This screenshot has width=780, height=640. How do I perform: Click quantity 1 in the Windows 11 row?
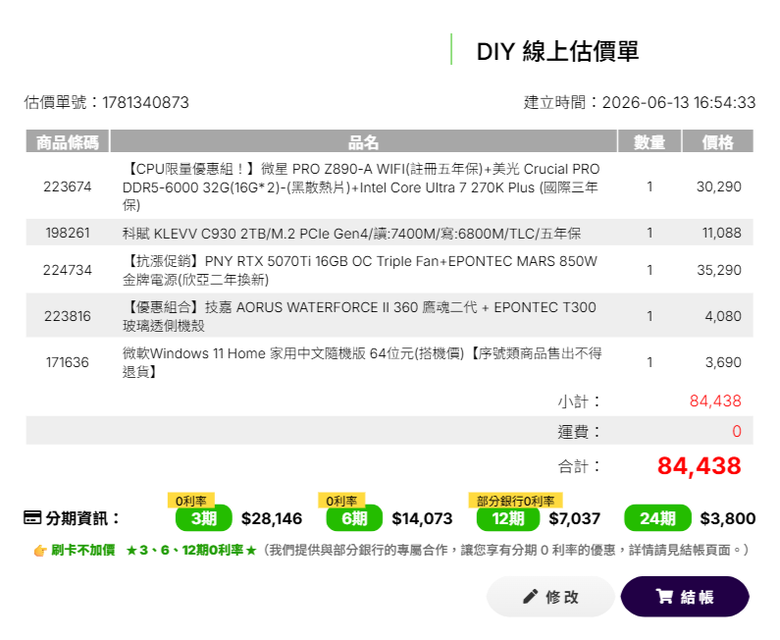coord(649,362)
